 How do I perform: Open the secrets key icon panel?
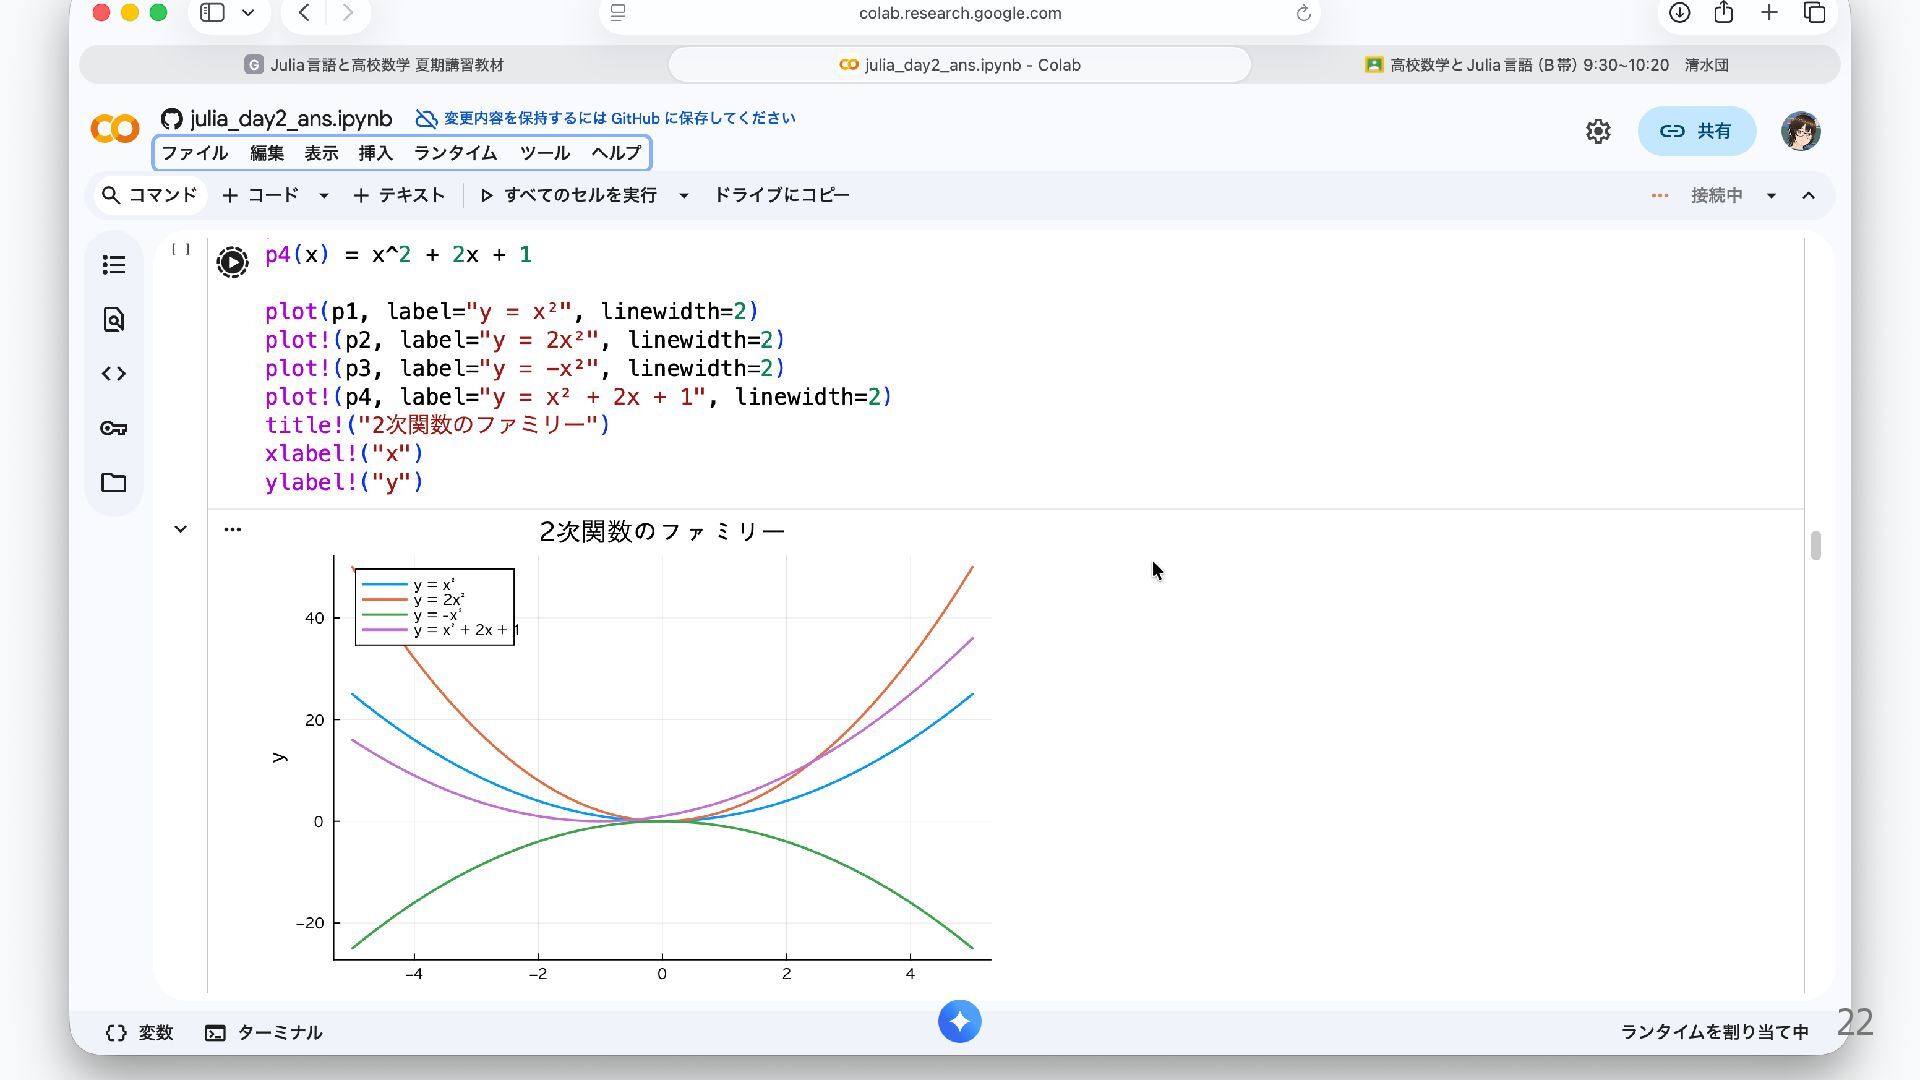coord(114,428)
